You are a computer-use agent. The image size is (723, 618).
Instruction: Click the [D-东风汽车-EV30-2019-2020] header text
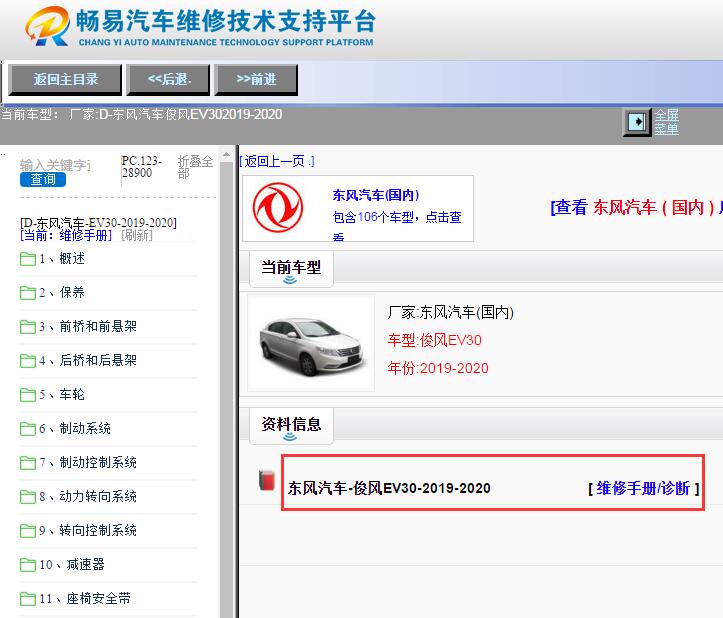click(98, 223)
